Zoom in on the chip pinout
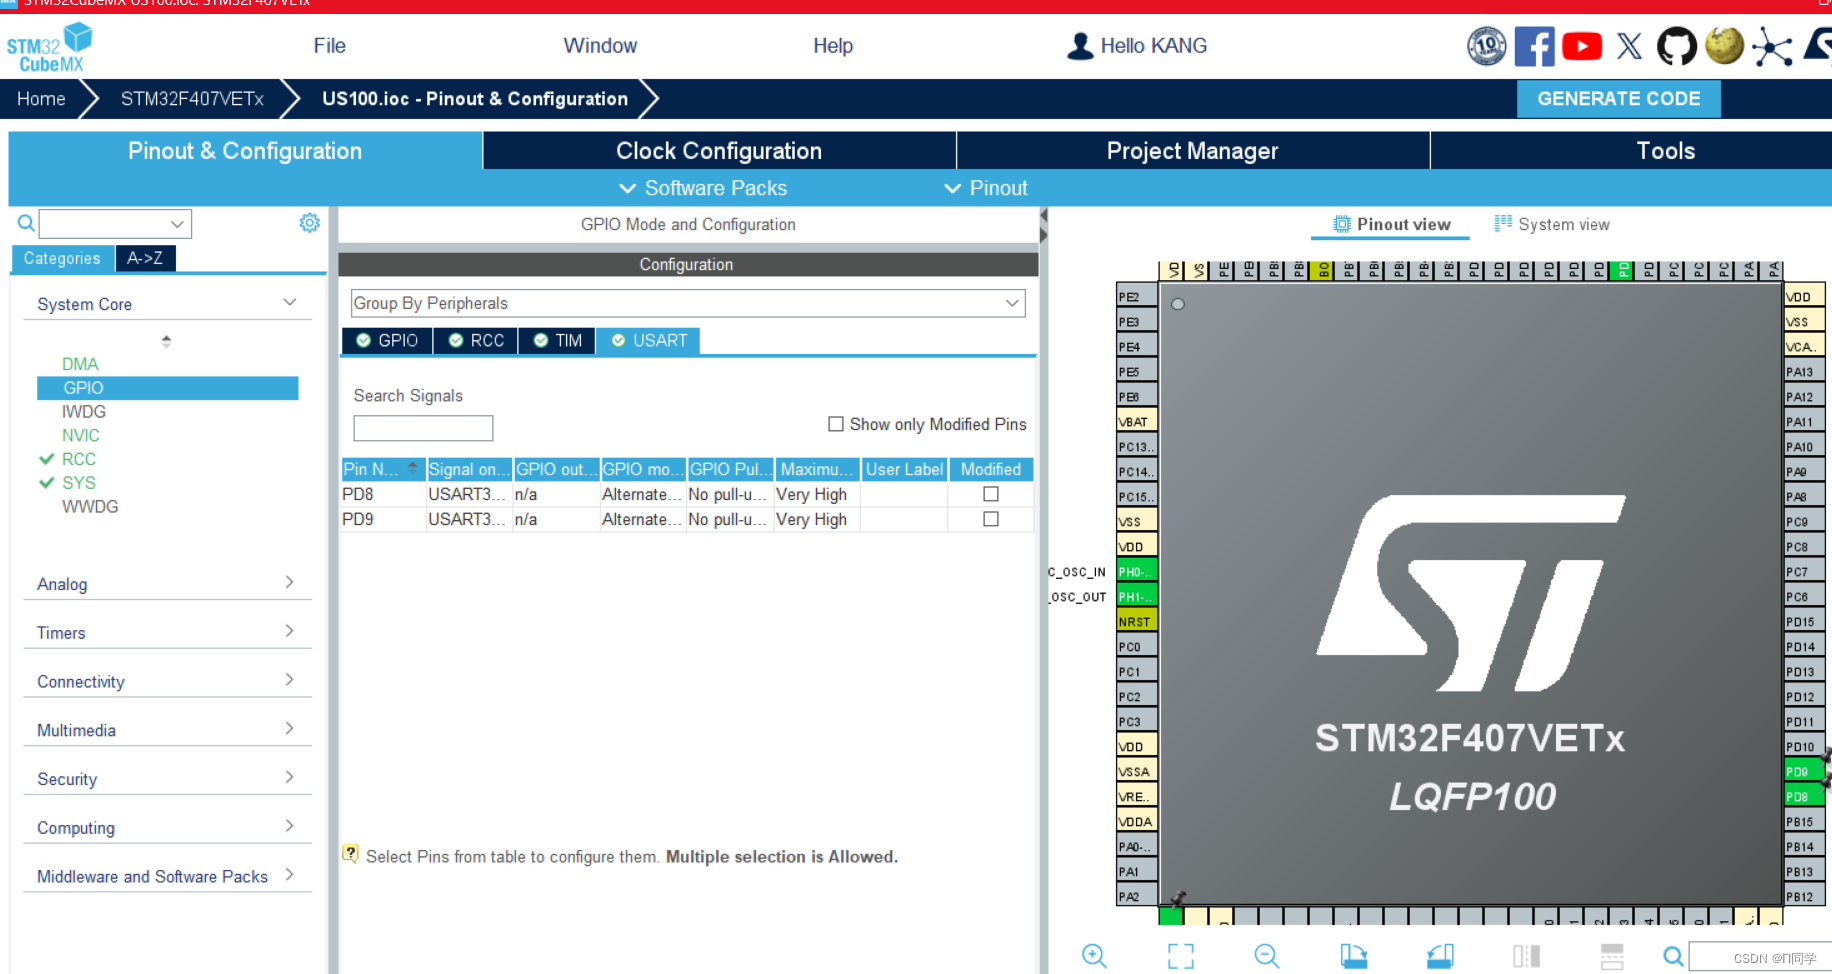1832x974 pixels. 1094,956
